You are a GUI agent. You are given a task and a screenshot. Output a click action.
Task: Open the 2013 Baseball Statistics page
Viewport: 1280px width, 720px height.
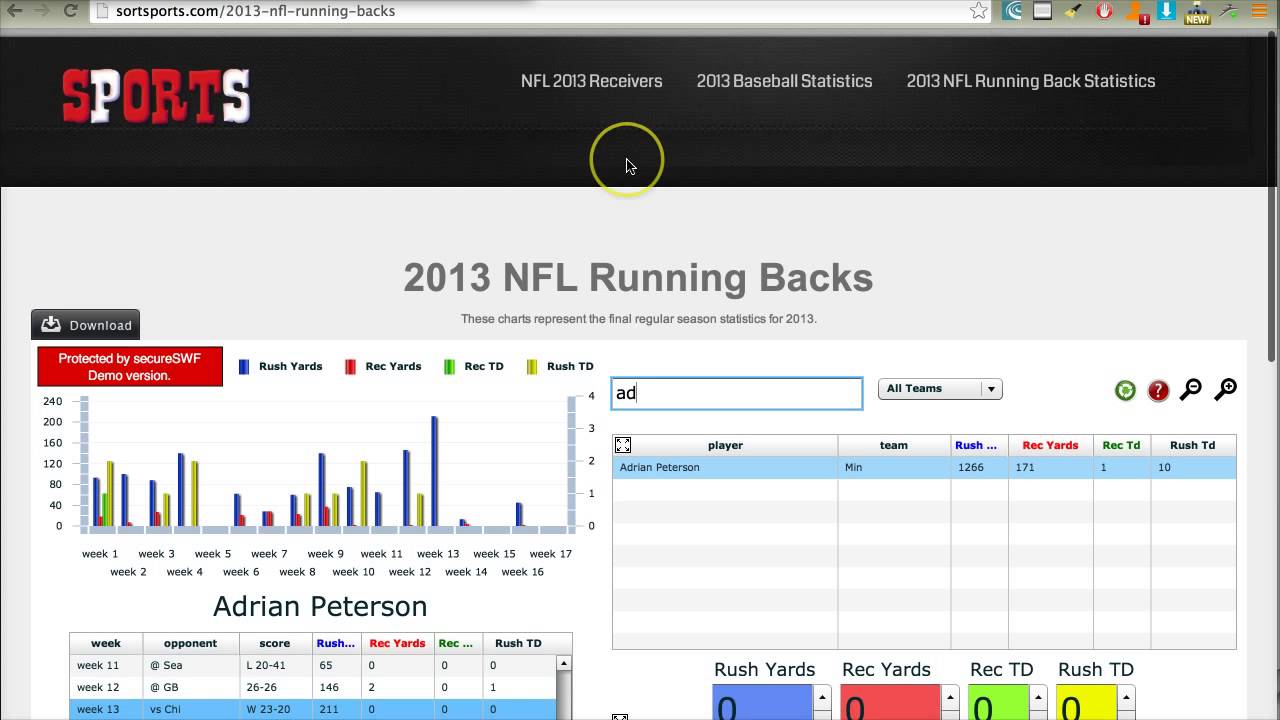pos(784,81)
